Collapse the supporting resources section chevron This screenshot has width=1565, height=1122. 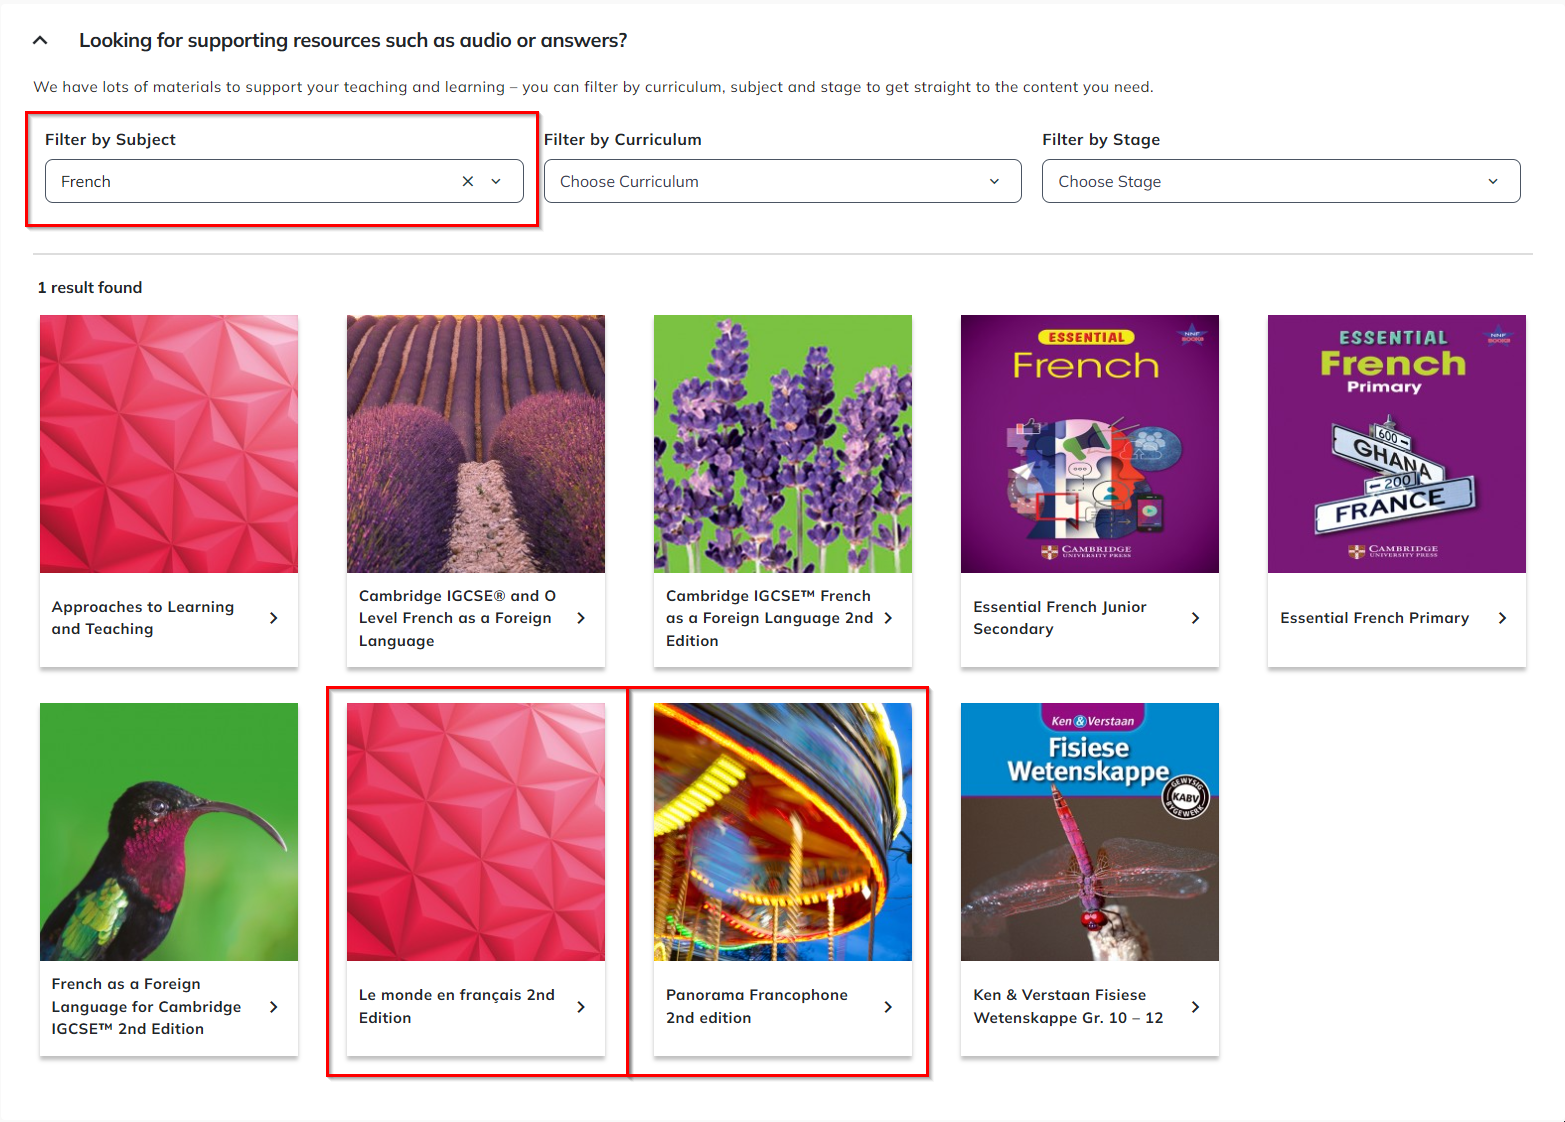point(40,41)
